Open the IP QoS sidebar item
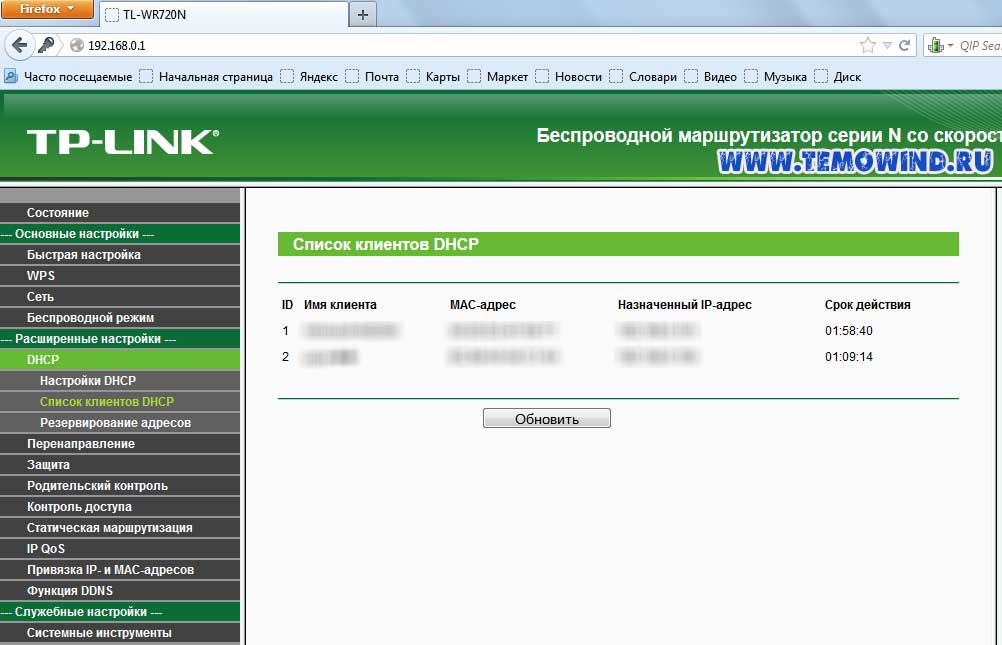Viewport: 1002px width, 645px height. (120, 548)
